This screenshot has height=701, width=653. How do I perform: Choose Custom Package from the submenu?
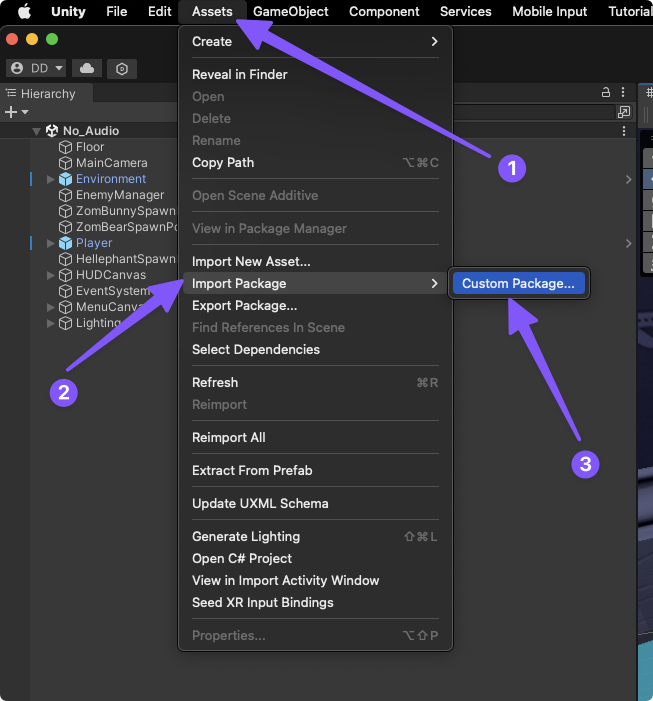click(518, 284)
